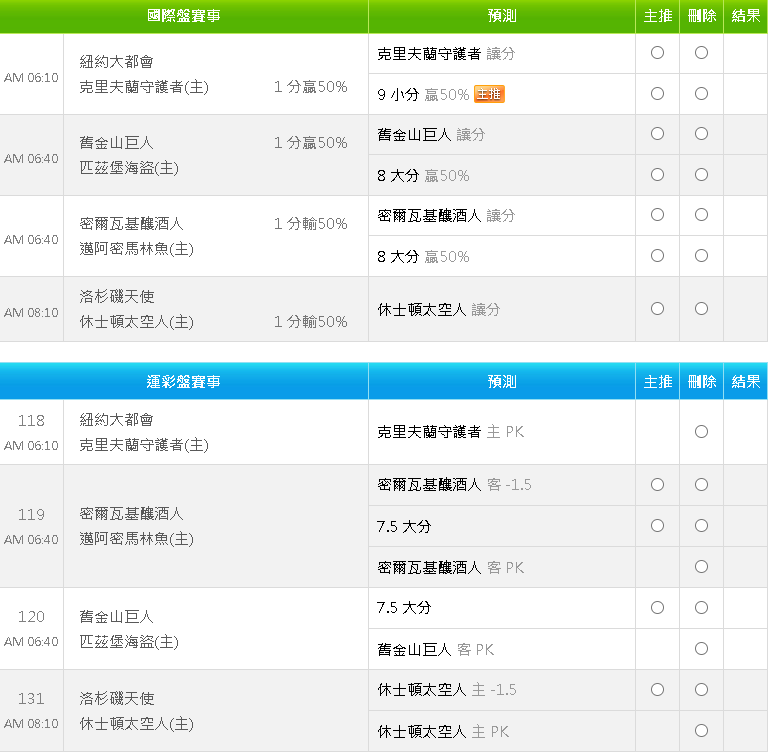Click game number 120

tap(31, 617)
